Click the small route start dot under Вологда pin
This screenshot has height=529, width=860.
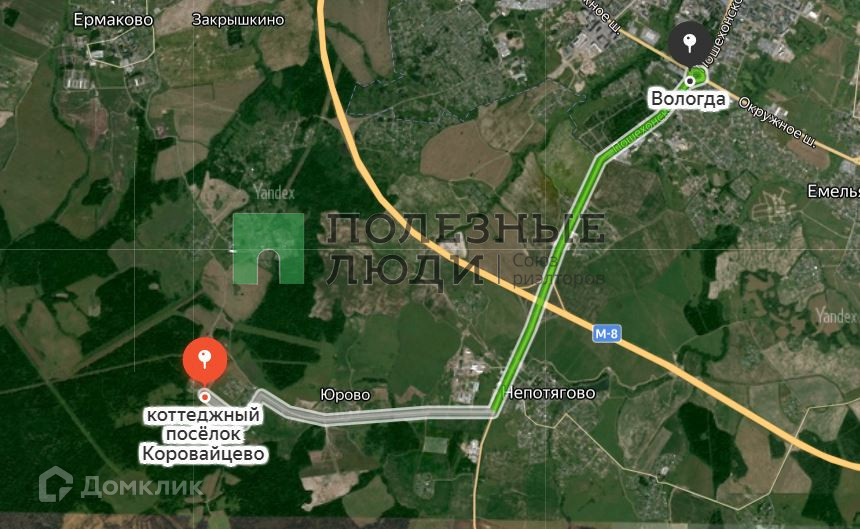click(691, 81)
